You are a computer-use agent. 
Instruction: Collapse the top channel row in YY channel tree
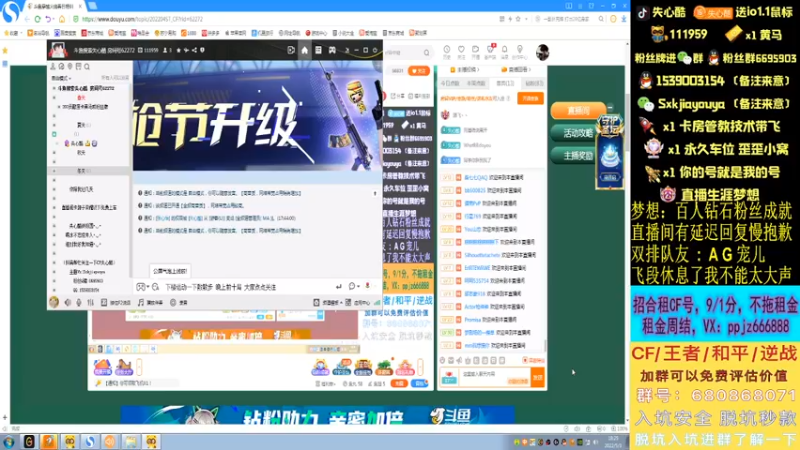(54, 88)
